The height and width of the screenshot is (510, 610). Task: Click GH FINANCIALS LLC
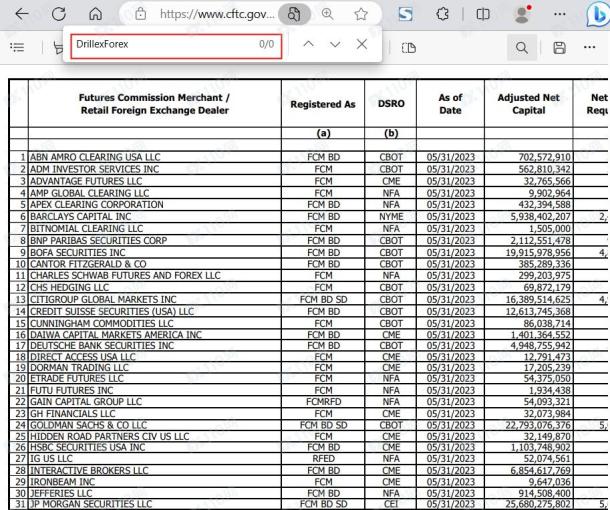pos(72,414)
